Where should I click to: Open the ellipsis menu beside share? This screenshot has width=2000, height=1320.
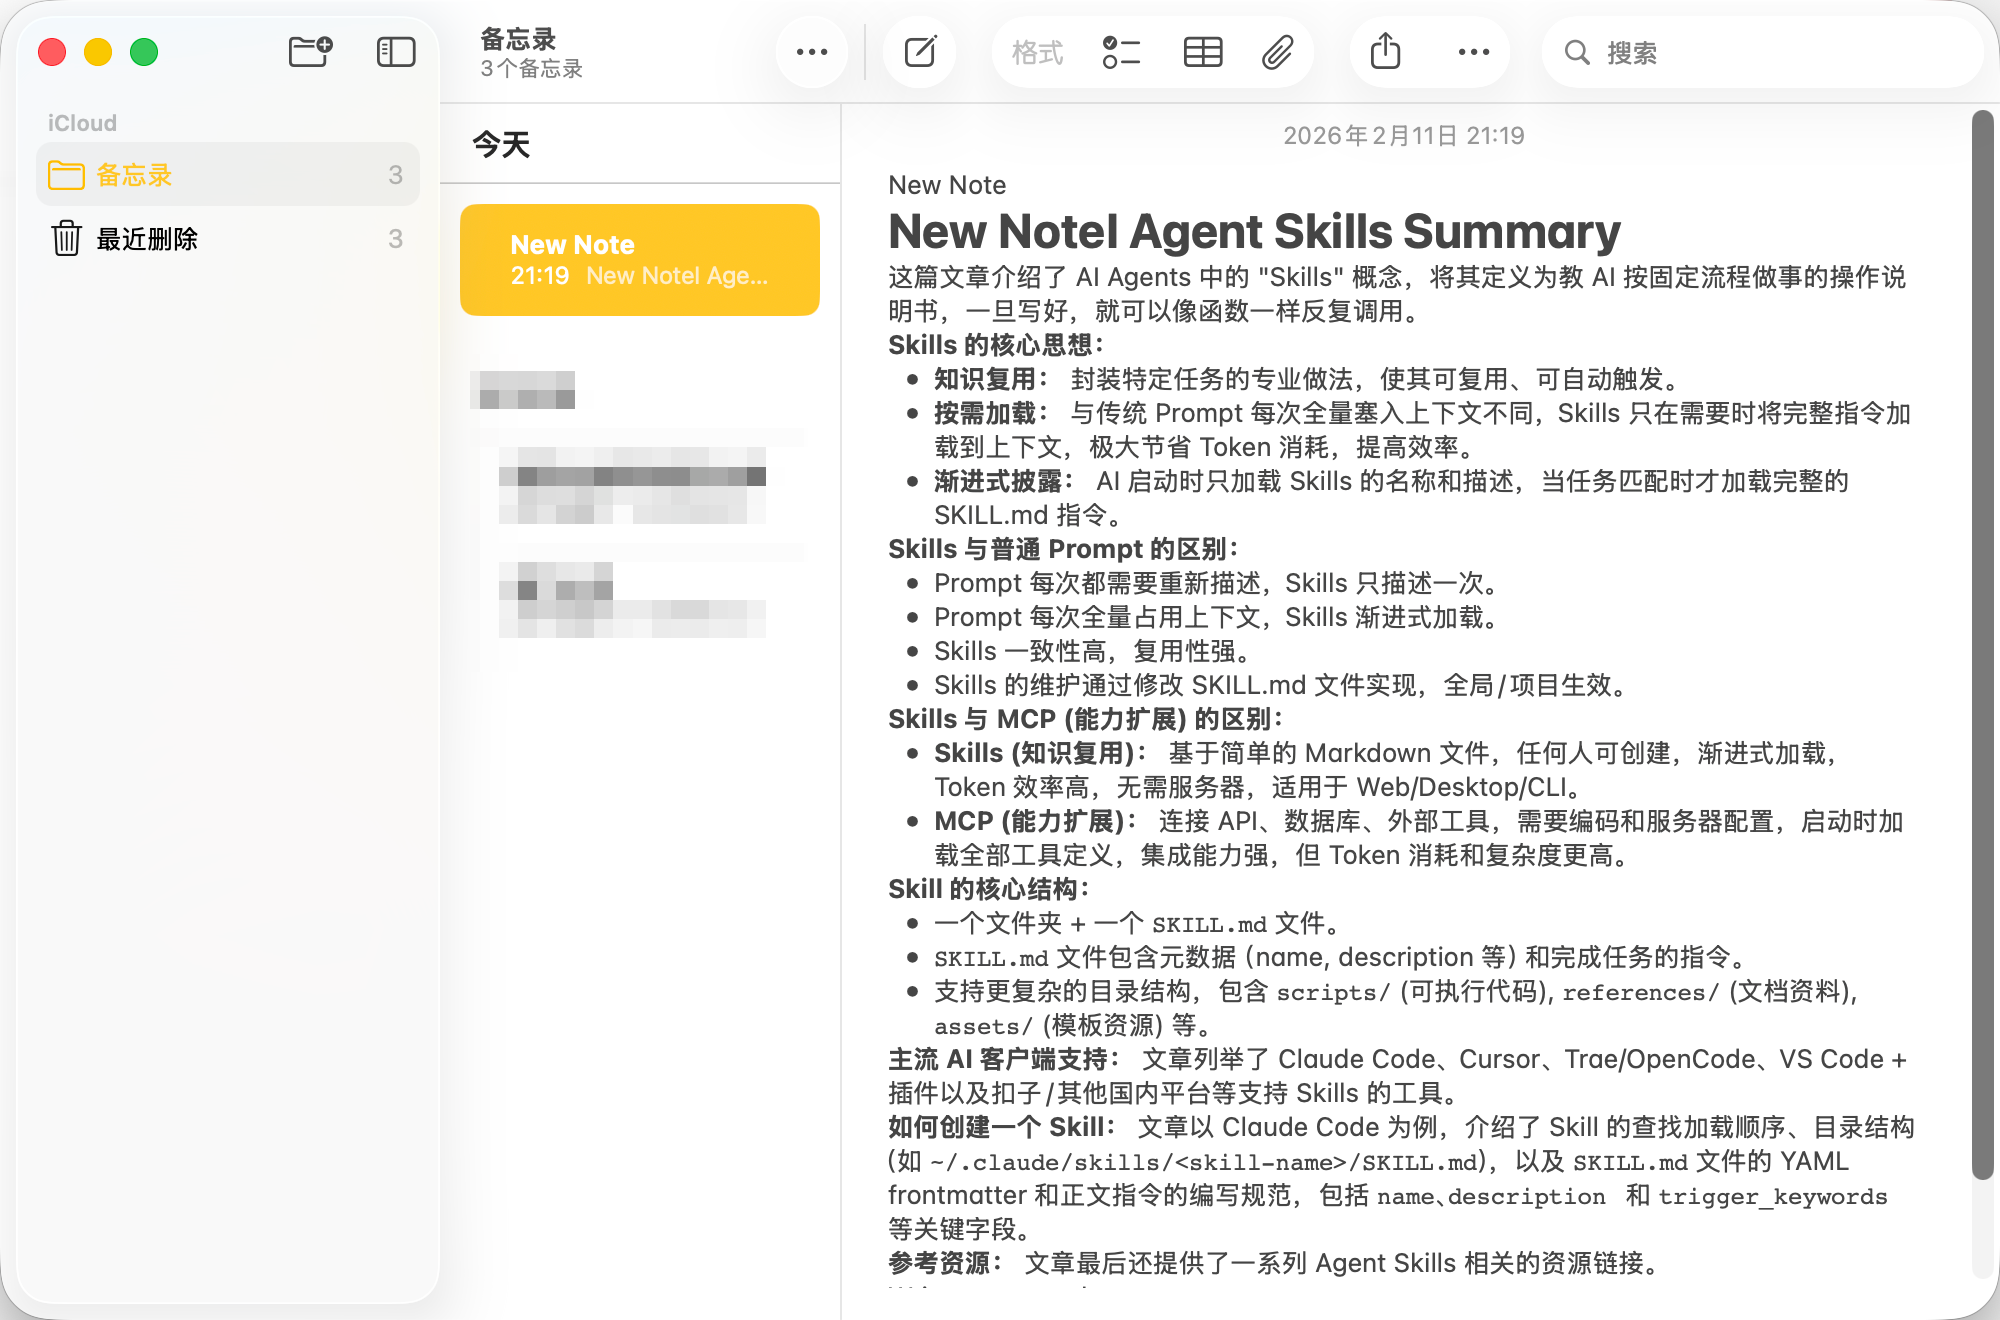click(x=1473, y=52)
